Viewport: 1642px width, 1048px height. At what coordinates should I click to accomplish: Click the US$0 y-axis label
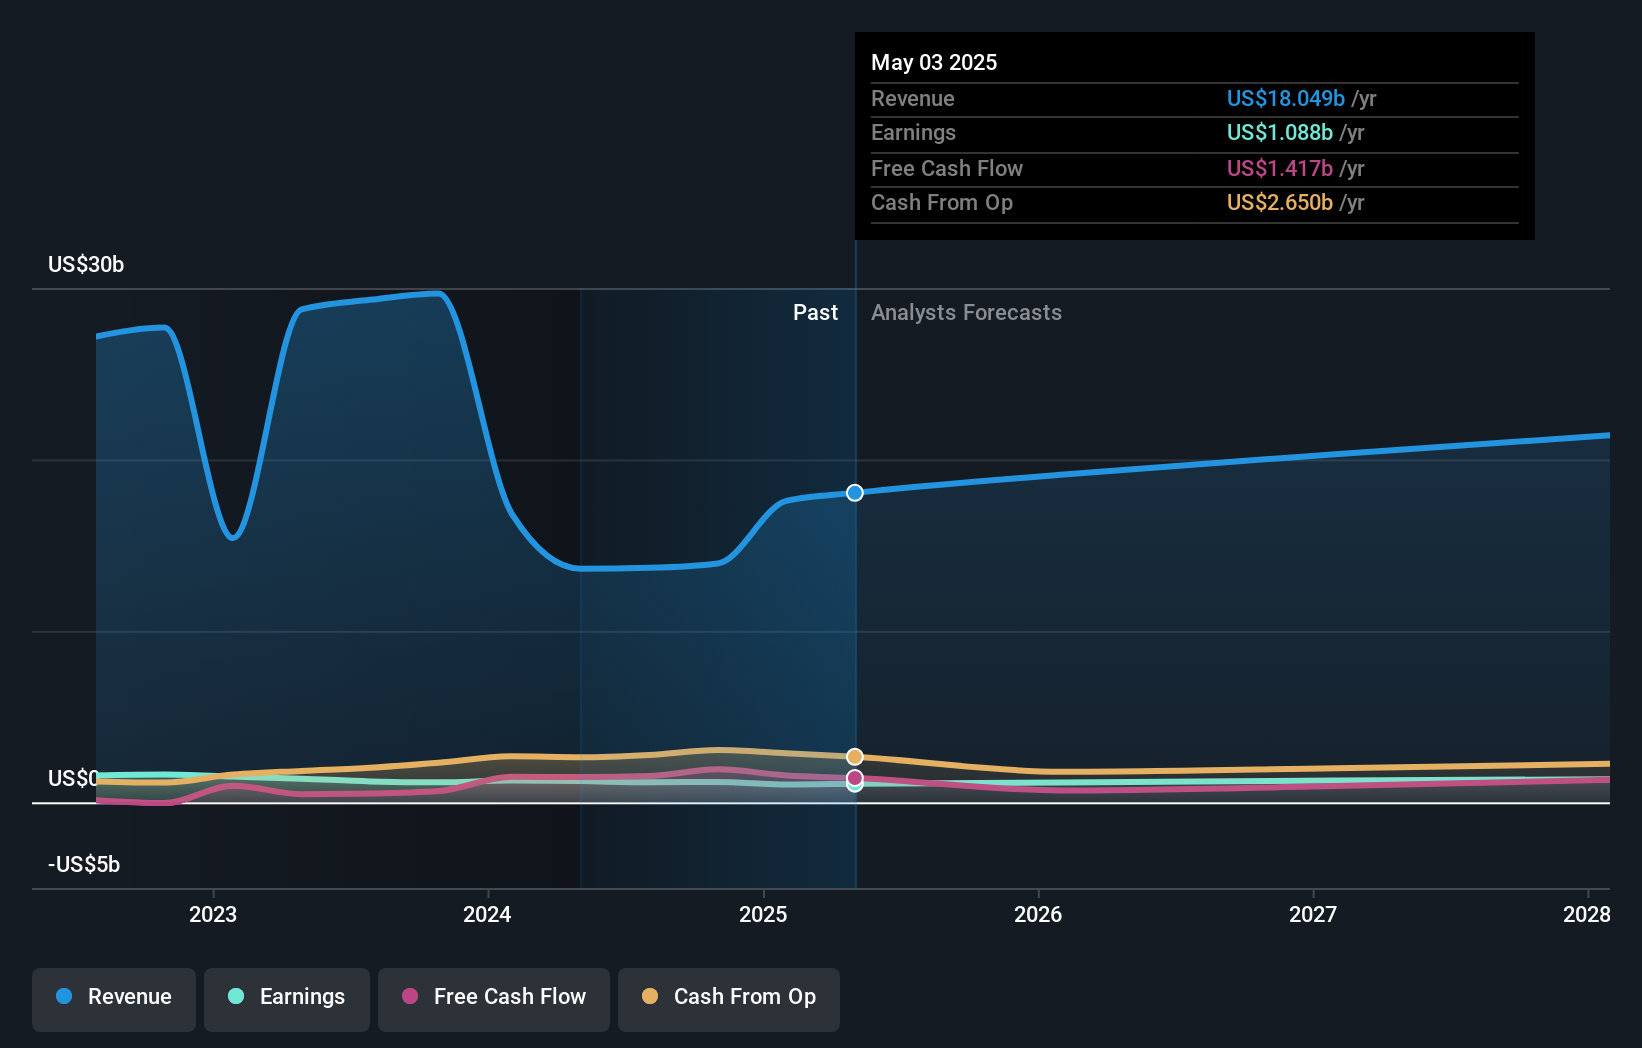click(73, 778)
